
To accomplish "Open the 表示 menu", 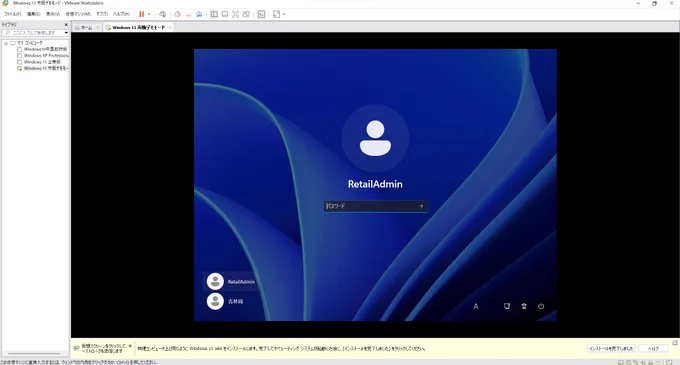I will 53,14.
